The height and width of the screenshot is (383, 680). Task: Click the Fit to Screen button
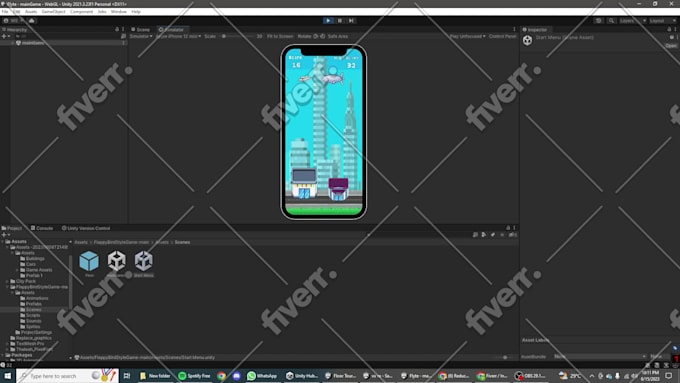click(x=280, y=36)
